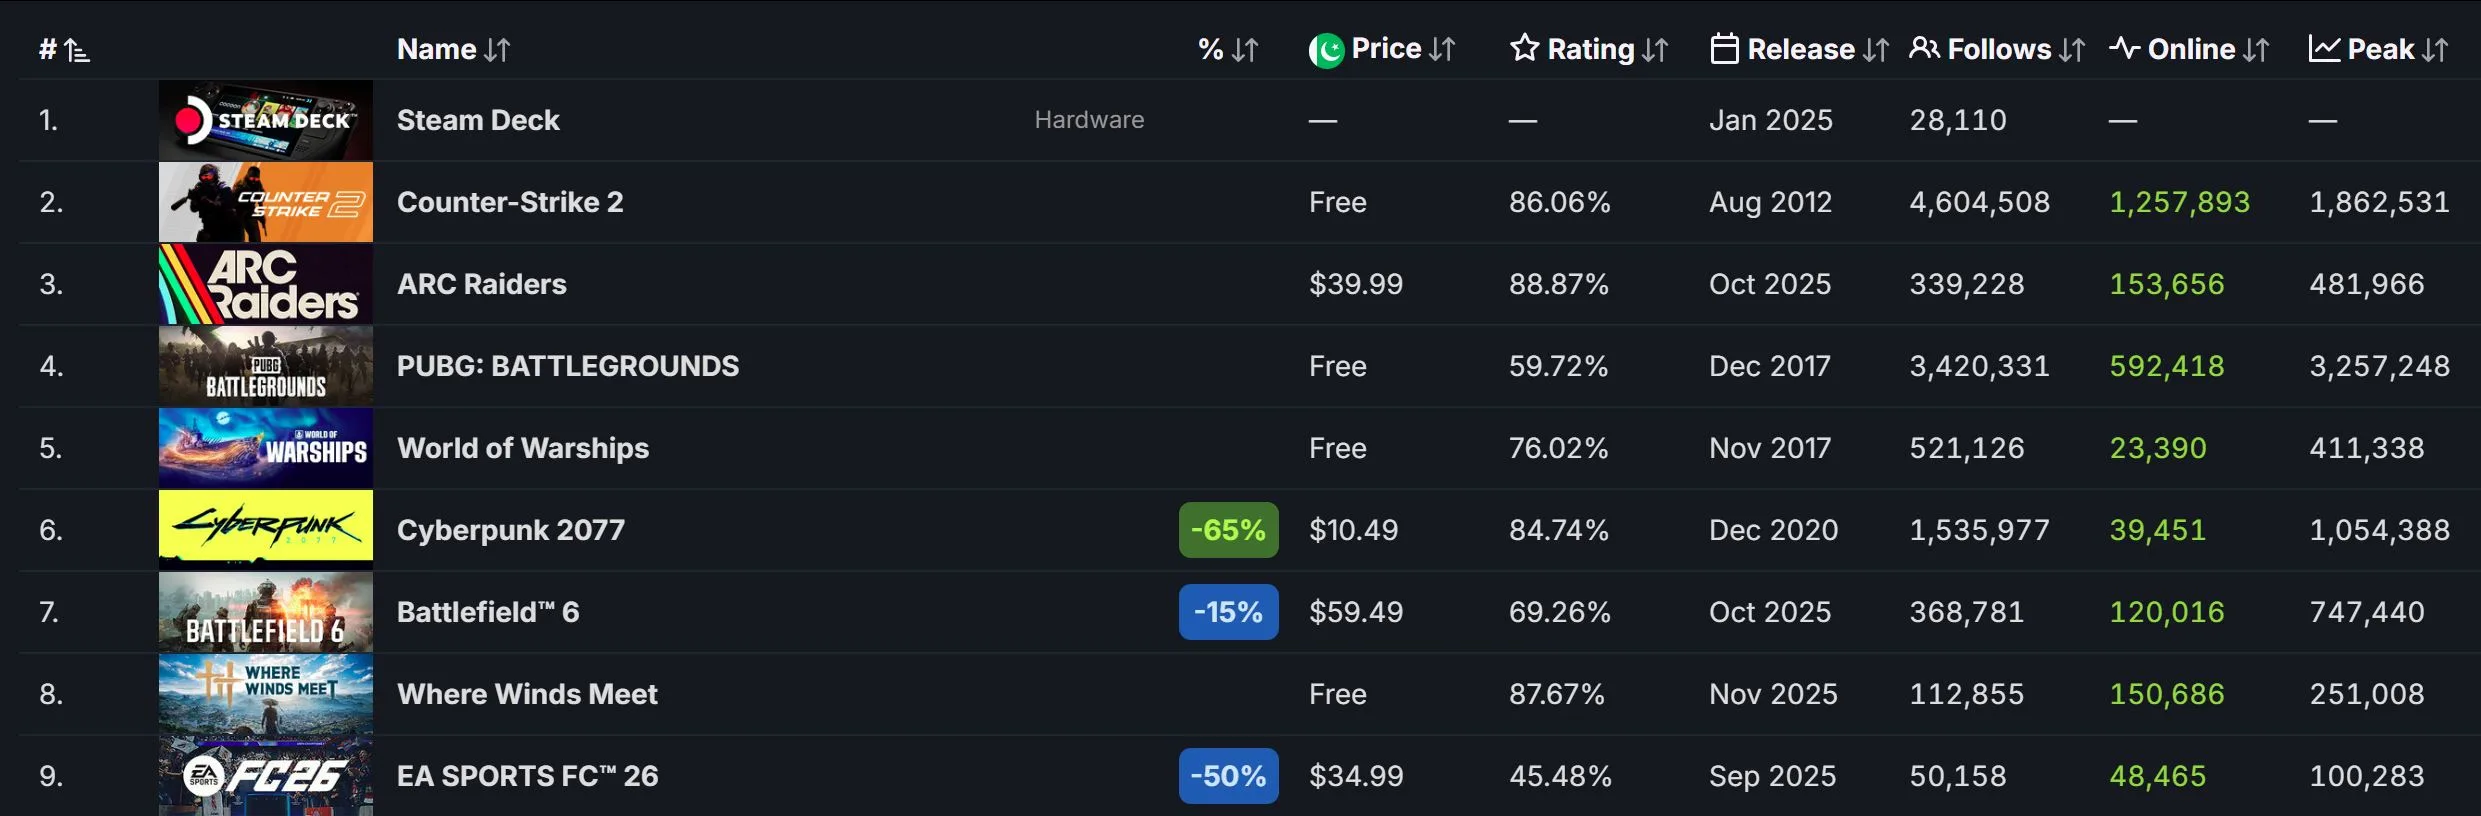Sort by rank number column

click(x=65, y=50)
